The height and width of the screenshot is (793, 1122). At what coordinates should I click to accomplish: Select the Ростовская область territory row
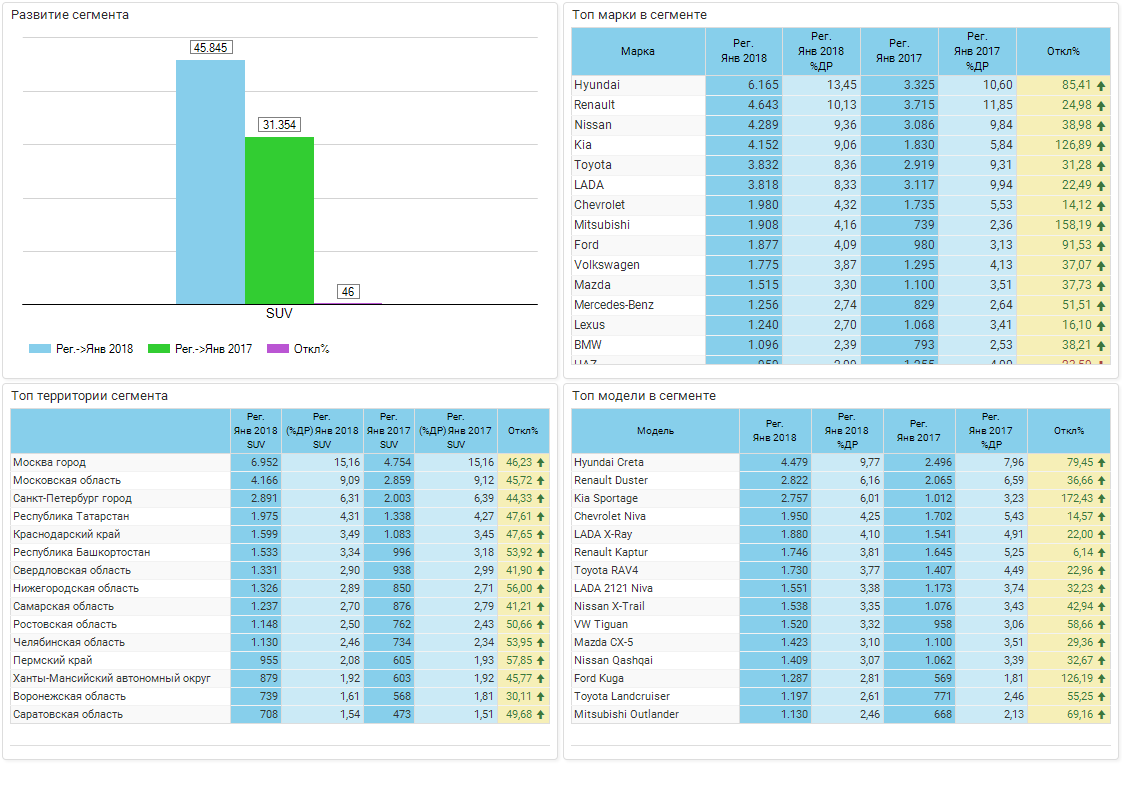click(x=280, y=625)
